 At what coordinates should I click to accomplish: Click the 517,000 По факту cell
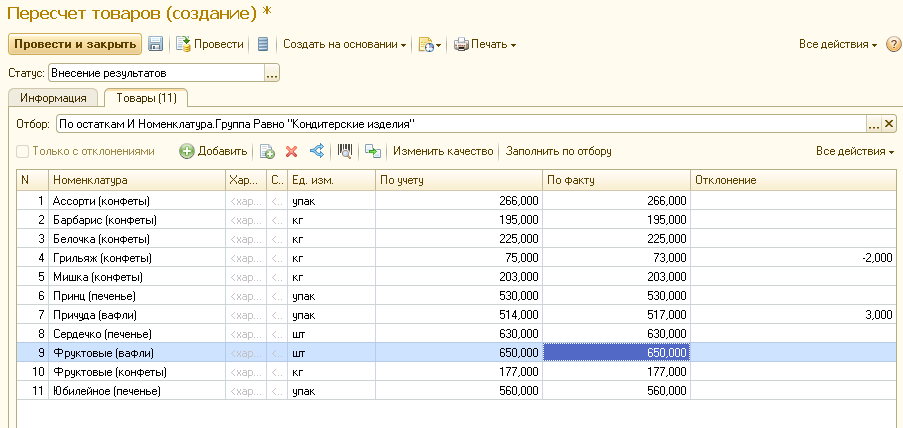click(616, 315)
